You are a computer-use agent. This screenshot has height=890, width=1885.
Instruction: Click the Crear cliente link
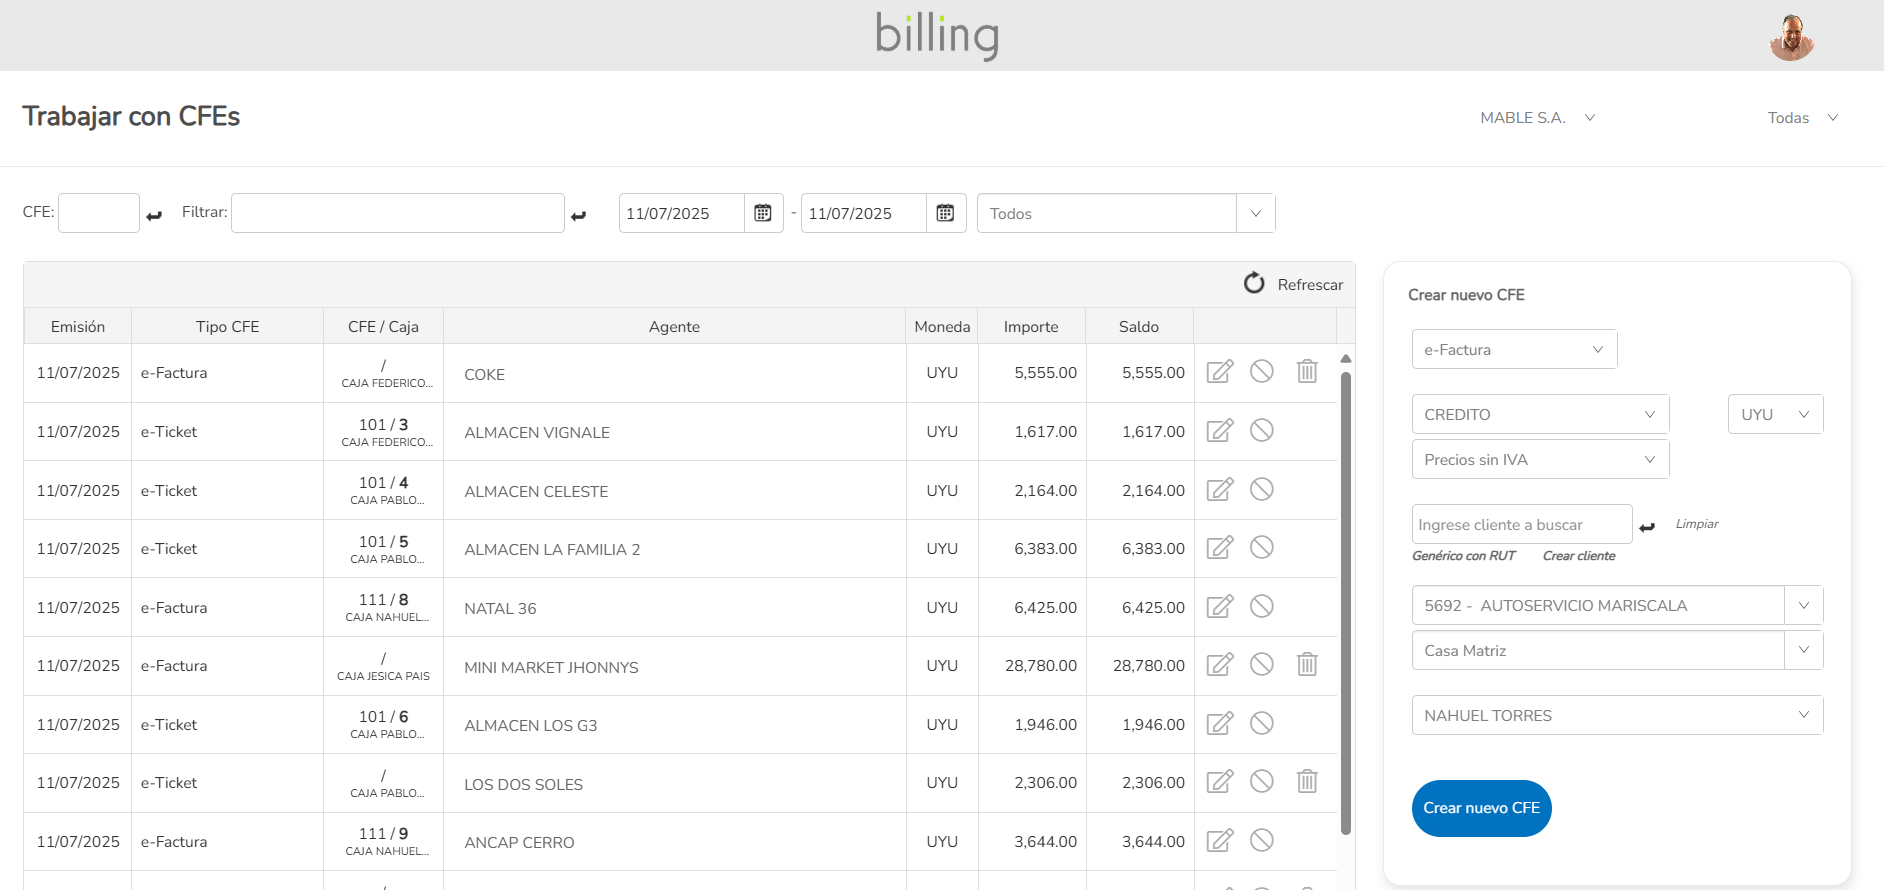pos(1578,556)
